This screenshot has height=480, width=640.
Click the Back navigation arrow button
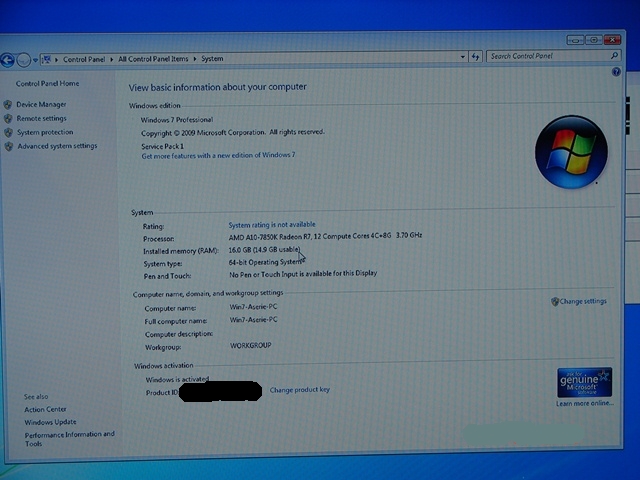pos(8,59)
